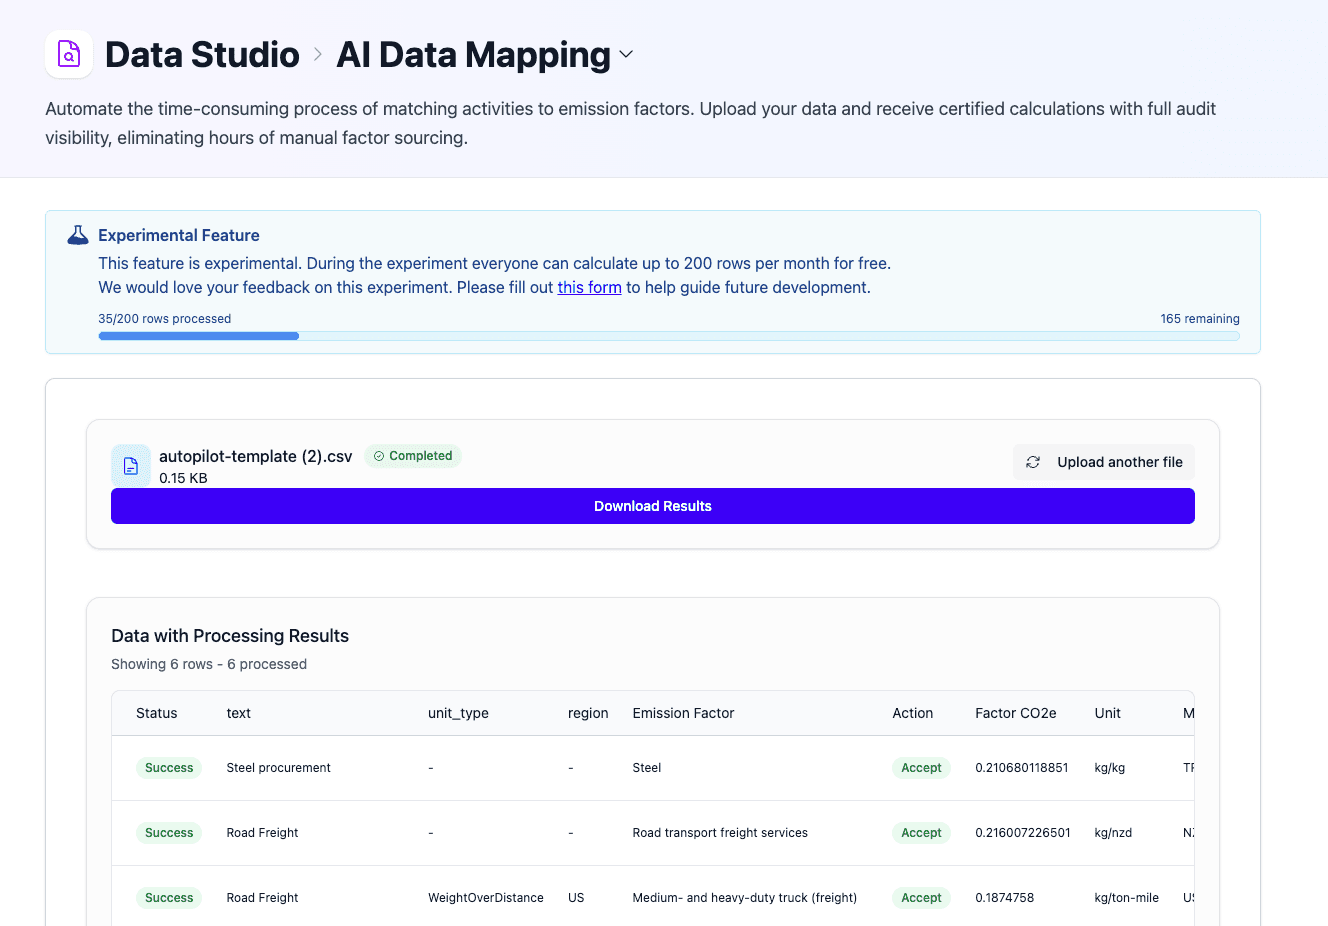This screenshot has width=1328, height=926.
Task: Click the 'kg/ton-mile' unit cell
Action: (x=1127, y=898)
